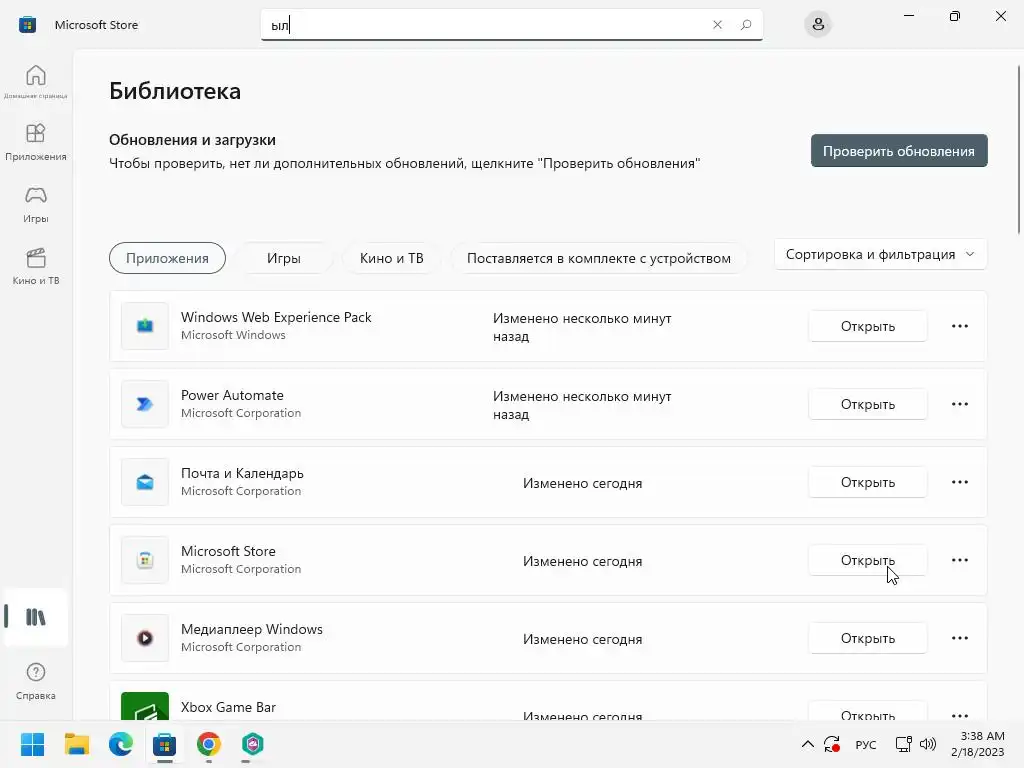
Task: Open the taskbar clock and date
Action: click(977, 744)
